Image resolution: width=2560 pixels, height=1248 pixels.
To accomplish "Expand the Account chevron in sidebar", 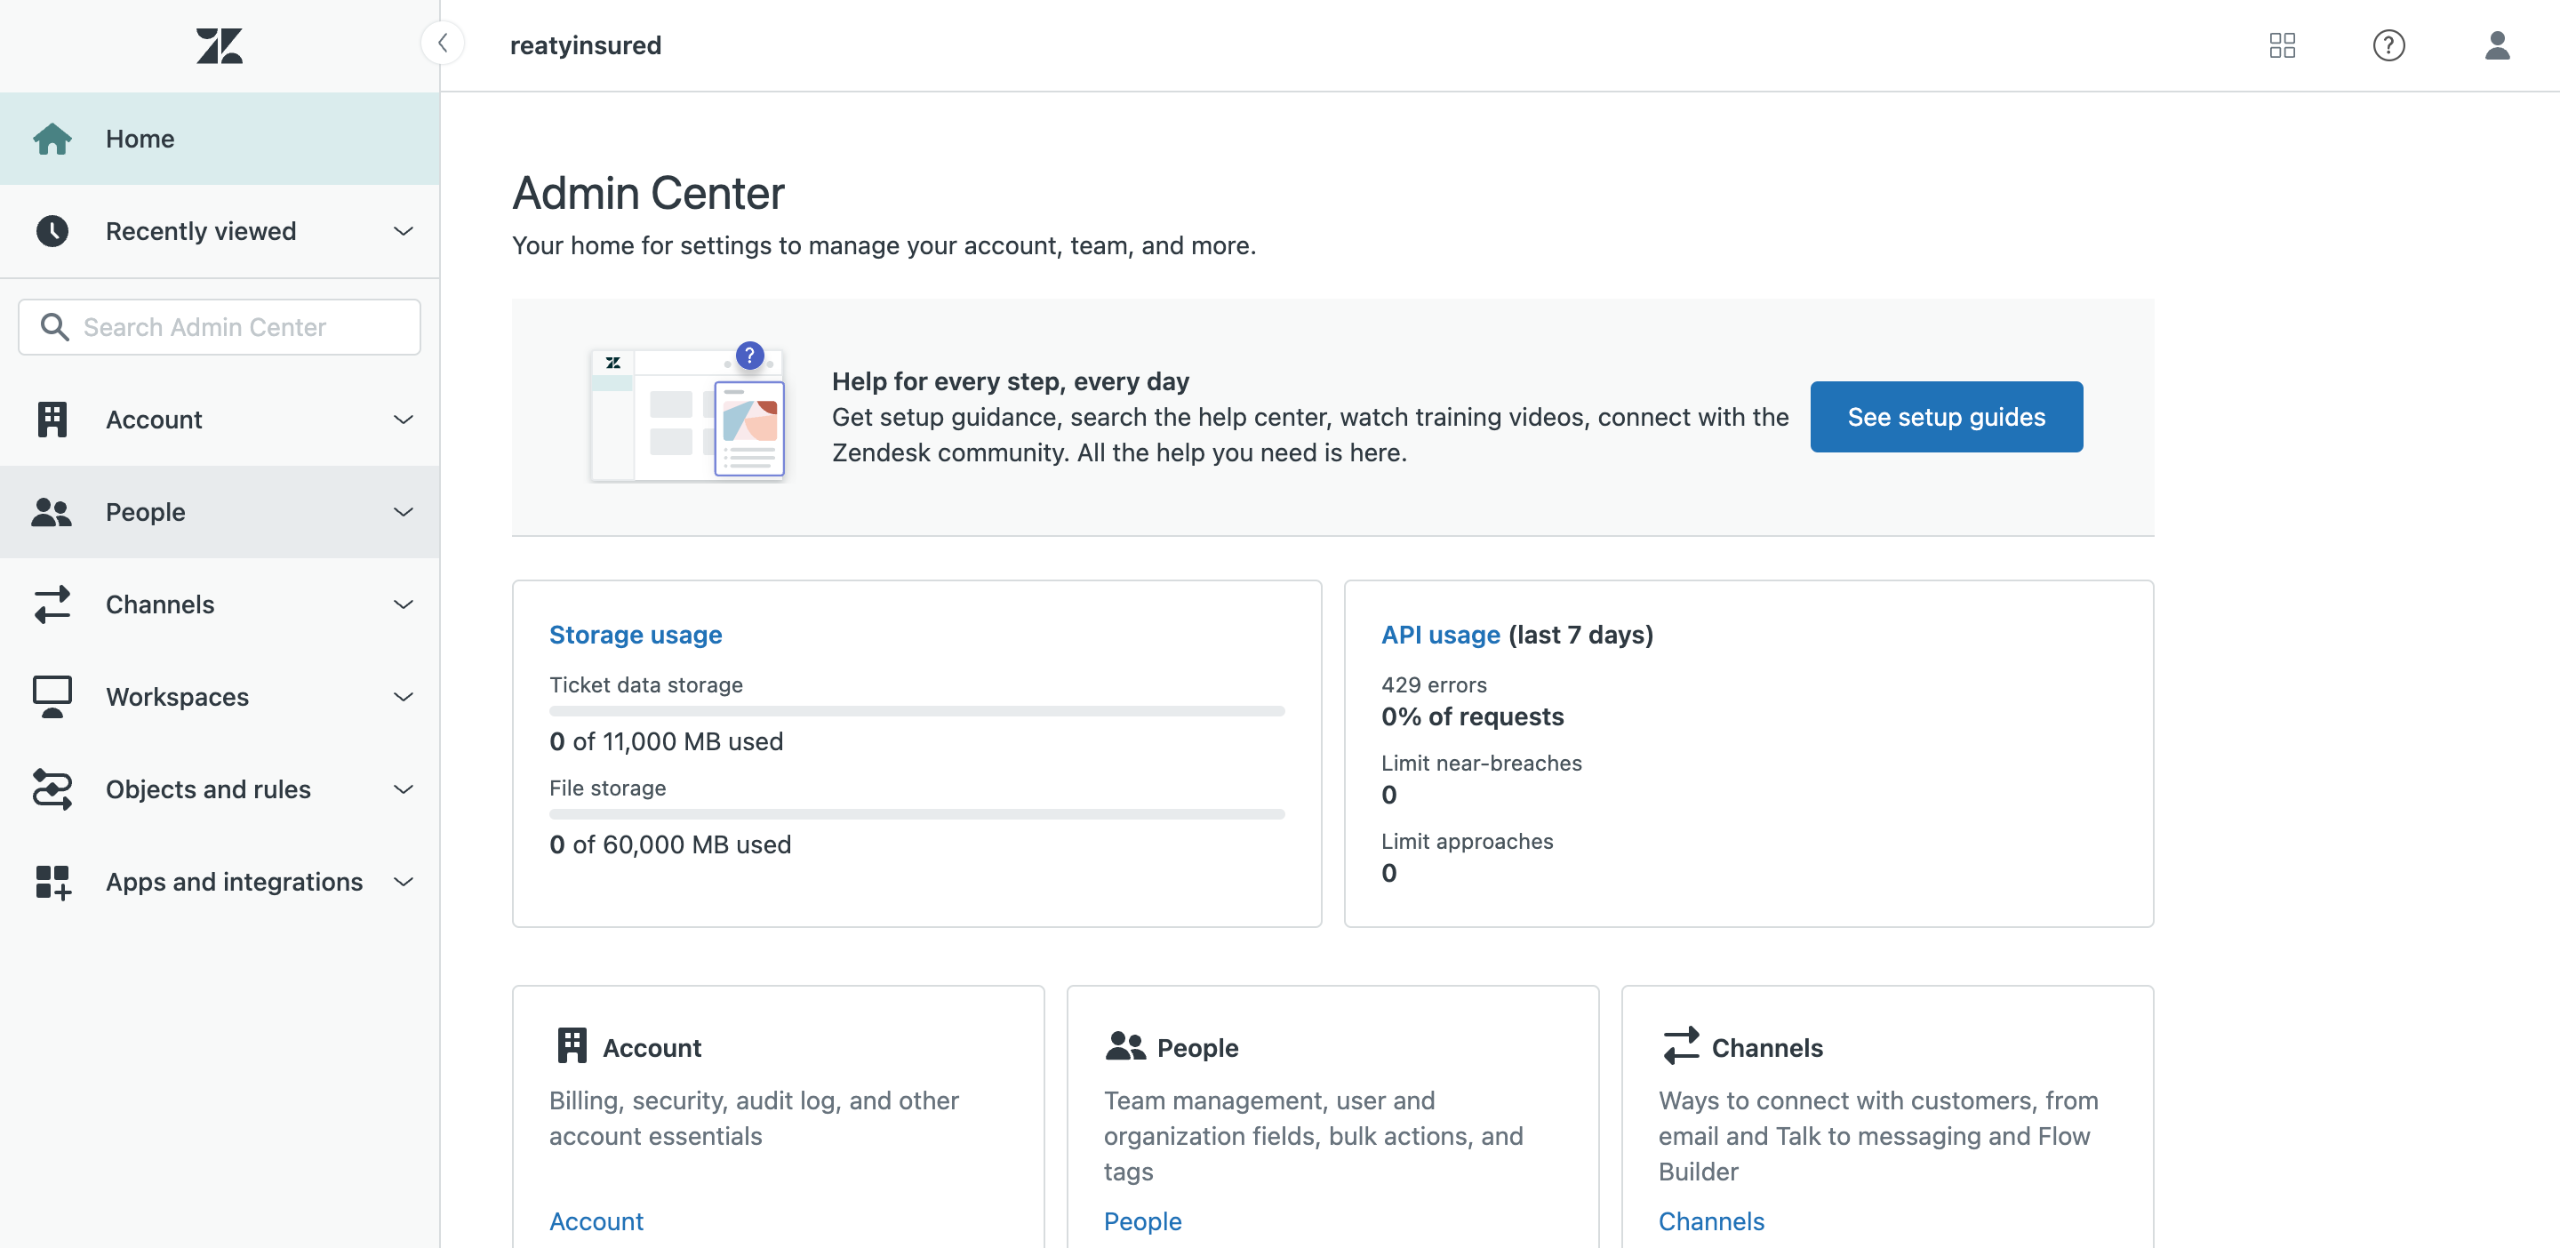I will point(403,420).
